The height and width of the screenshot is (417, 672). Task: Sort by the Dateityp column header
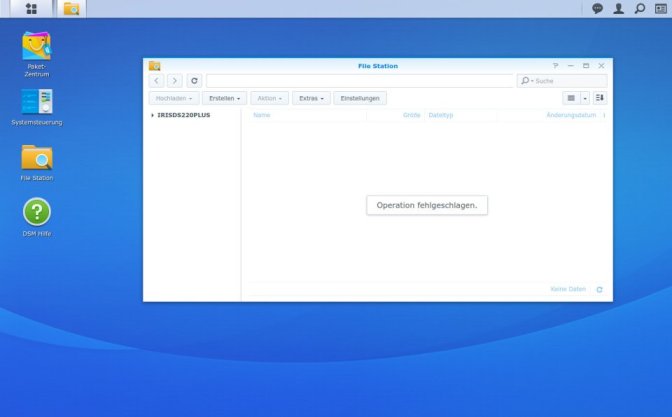[441, 115]
